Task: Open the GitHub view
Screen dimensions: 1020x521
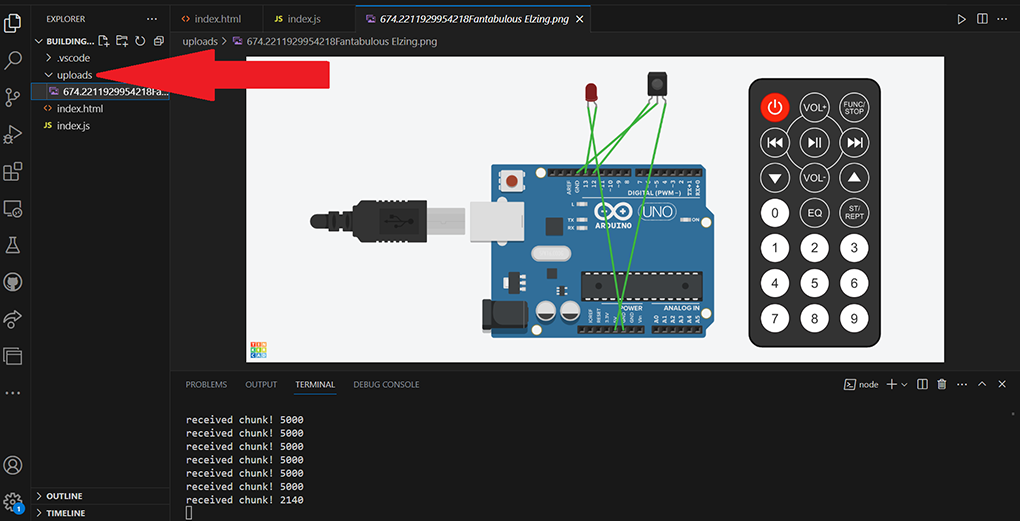Action: [12, 282]
